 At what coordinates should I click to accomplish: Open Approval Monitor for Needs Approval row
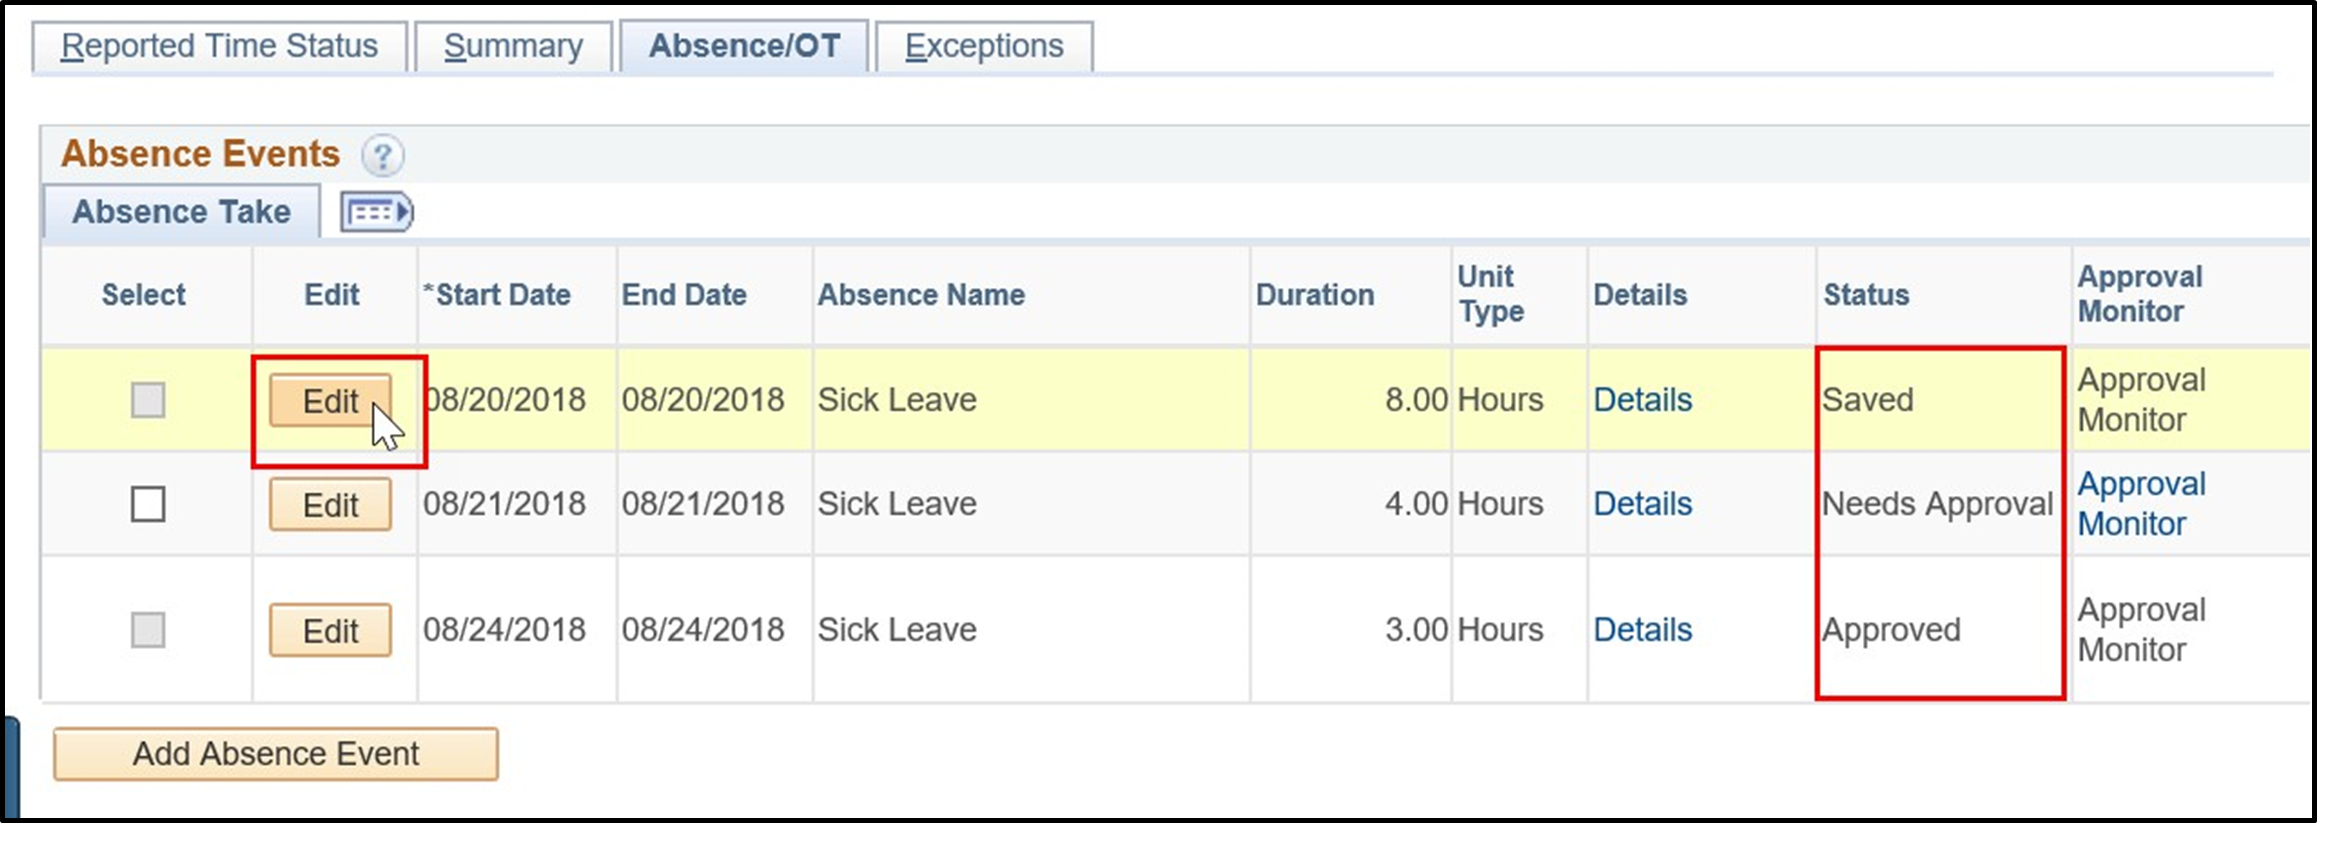point(2141,504)
